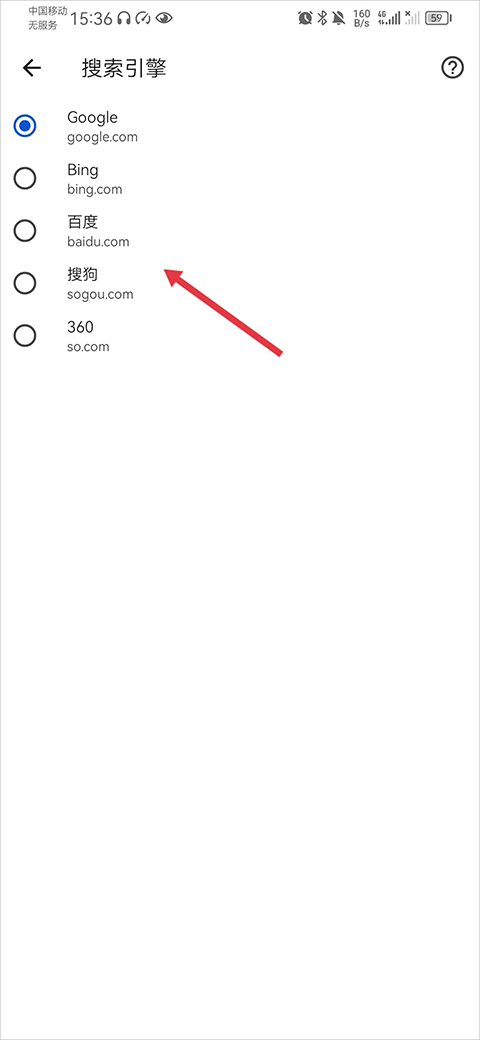
Task: Tap the sogou.com domain text
Action: point(100,294)
